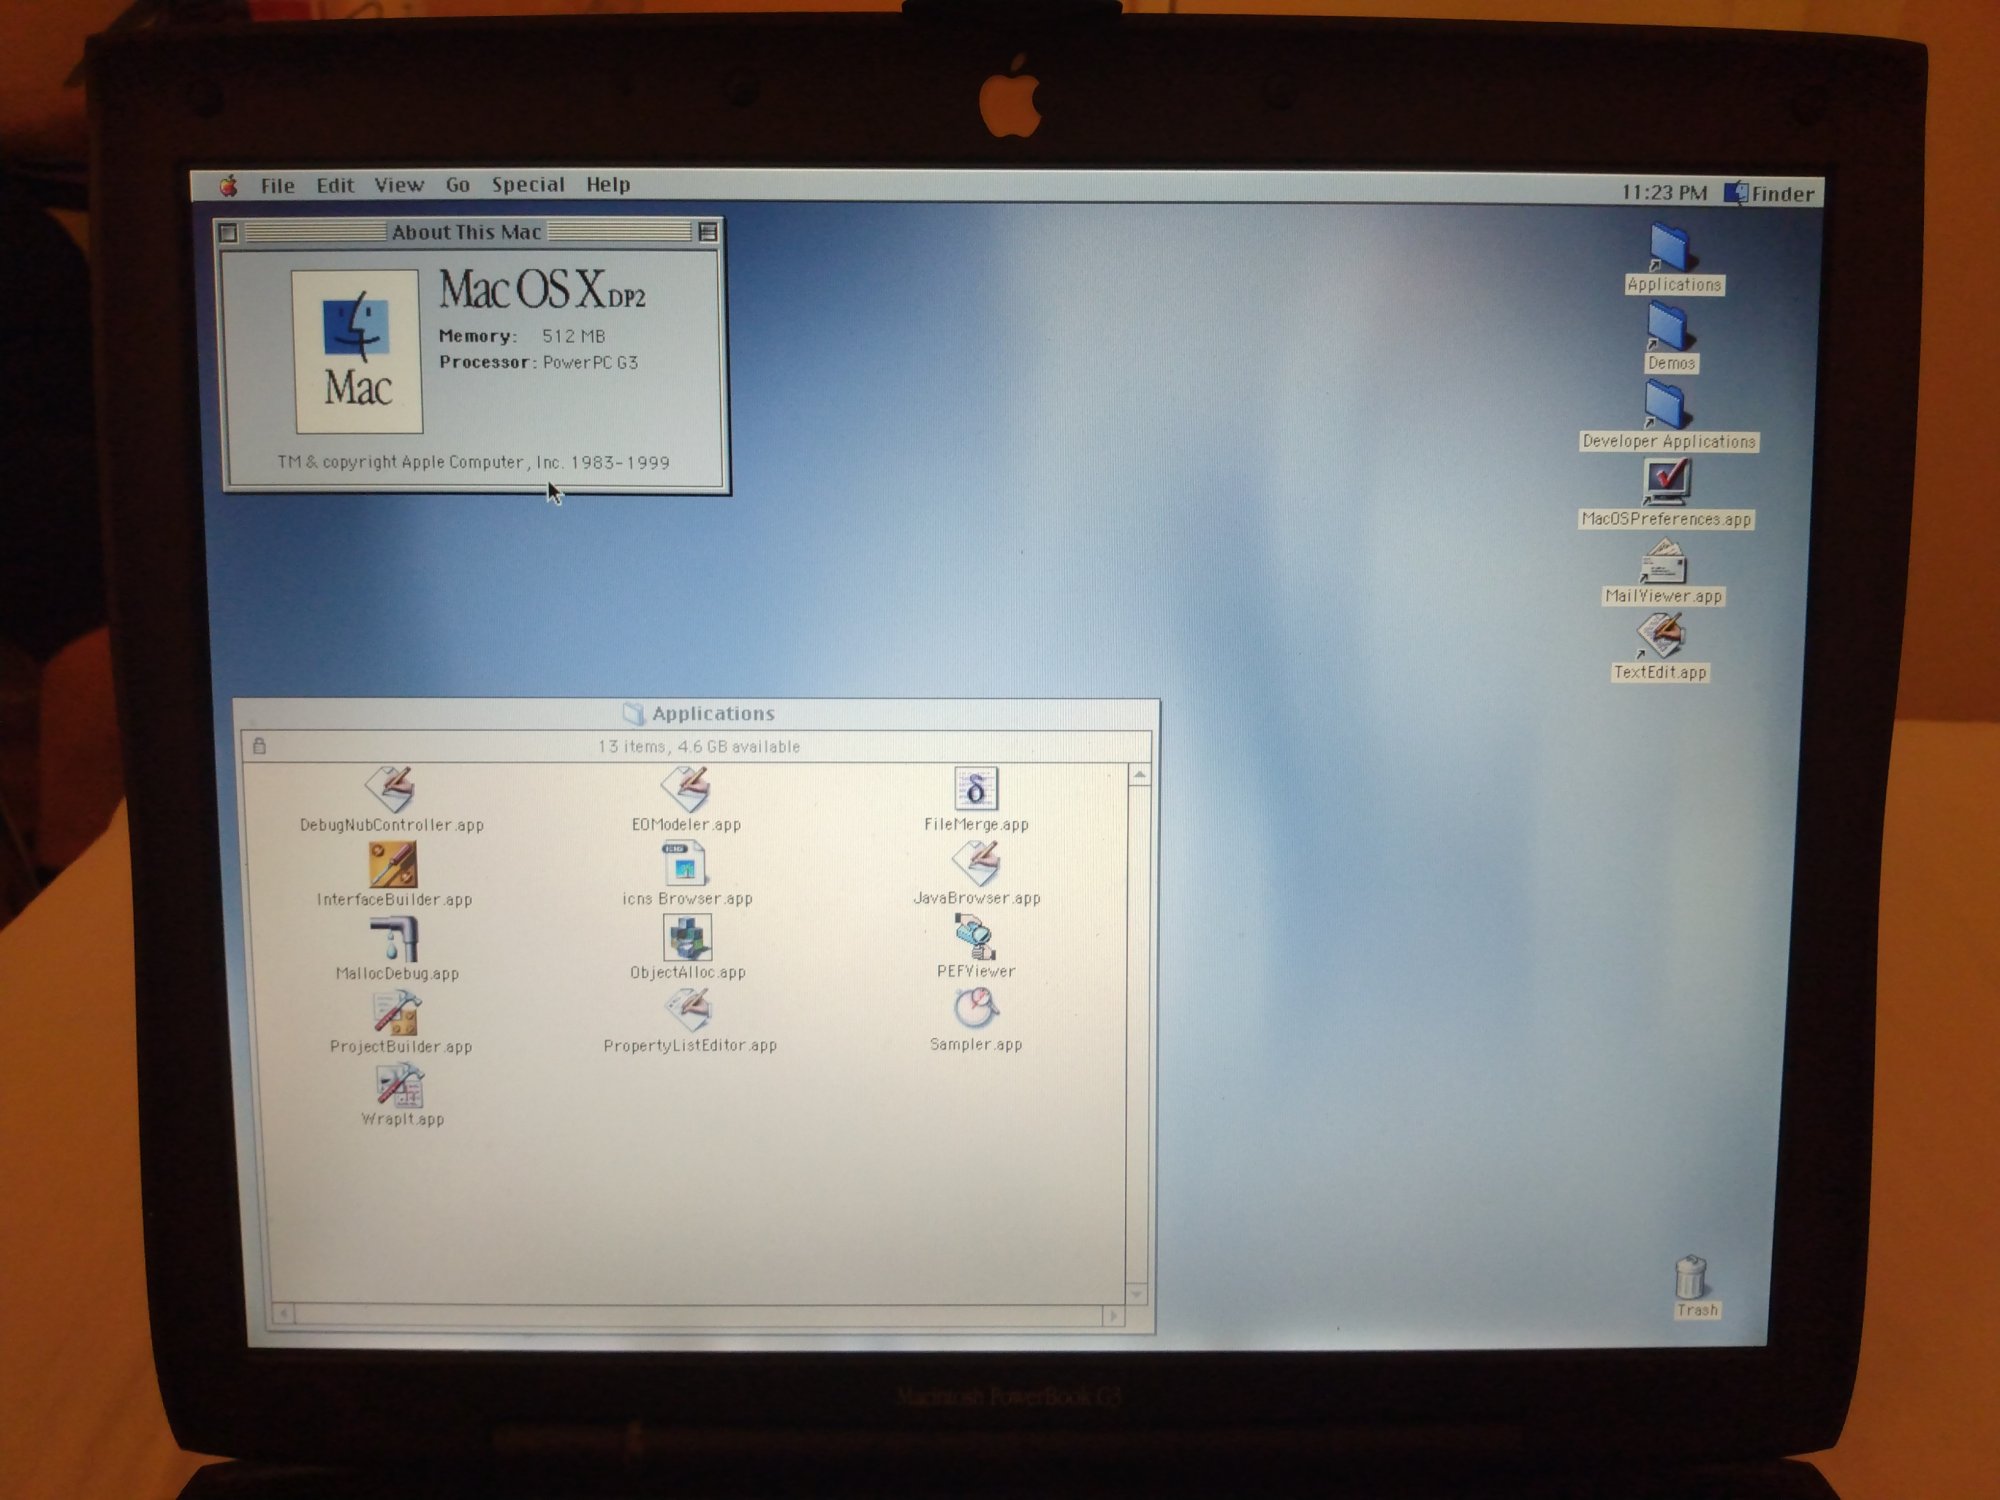Click the scroll left arrow in Applications window

[284, 1314]
